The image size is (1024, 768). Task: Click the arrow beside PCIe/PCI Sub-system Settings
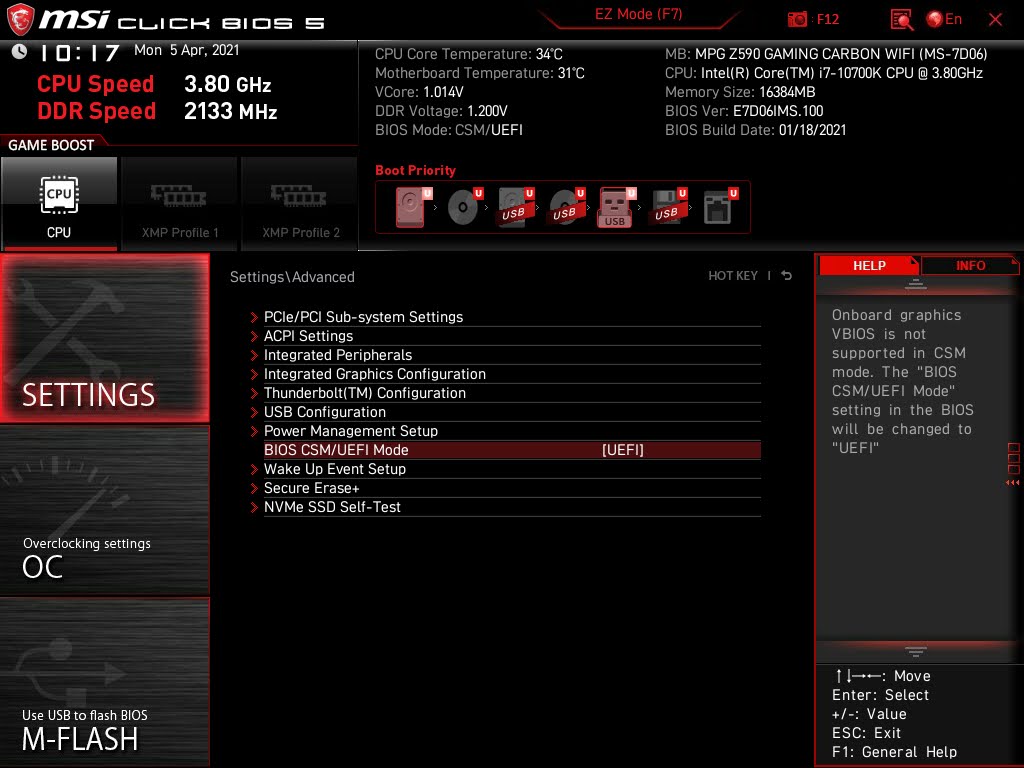pyautogui.click(x=254, y=317)
